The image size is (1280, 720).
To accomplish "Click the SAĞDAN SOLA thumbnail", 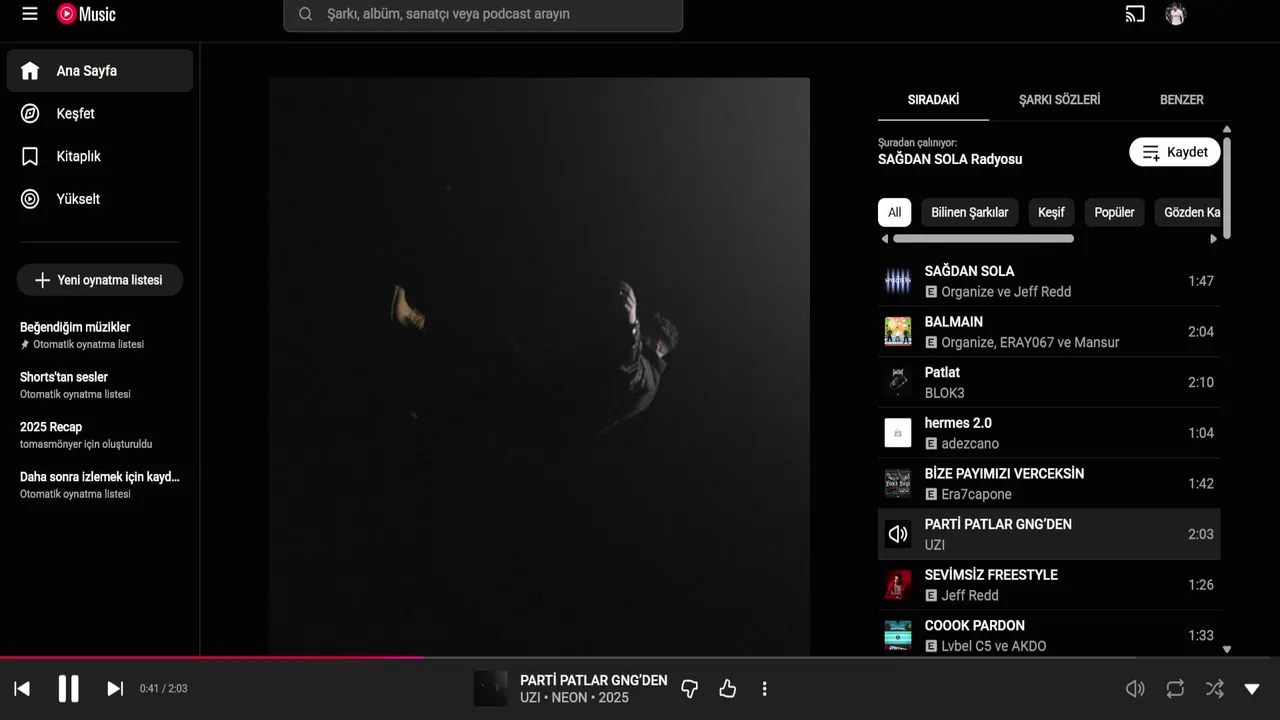I will 898,281.
